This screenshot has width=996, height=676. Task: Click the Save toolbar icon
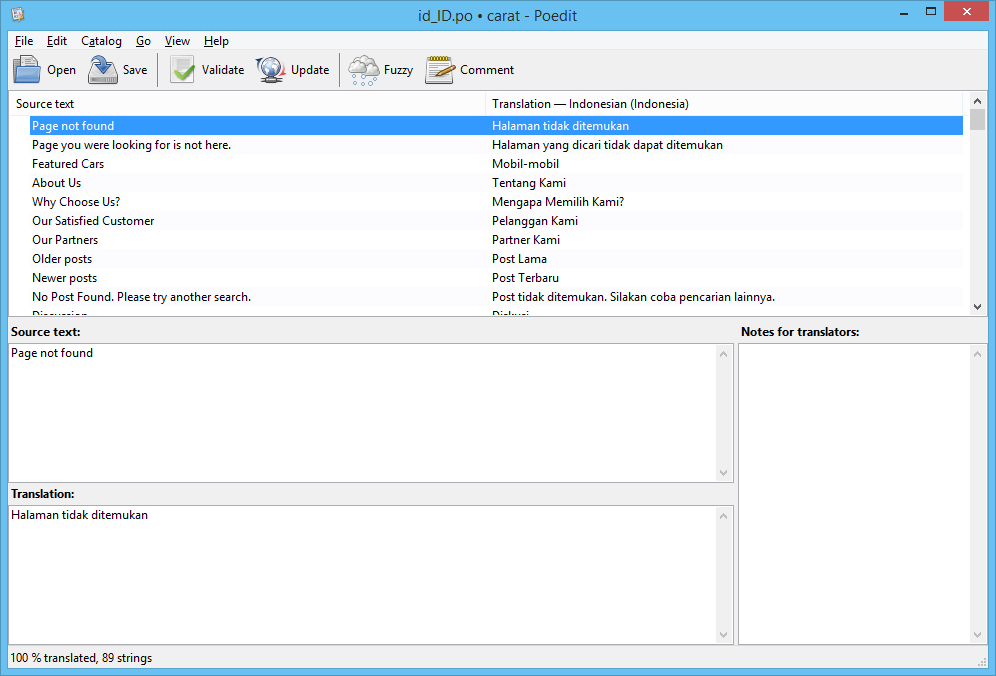click(103, 70)
